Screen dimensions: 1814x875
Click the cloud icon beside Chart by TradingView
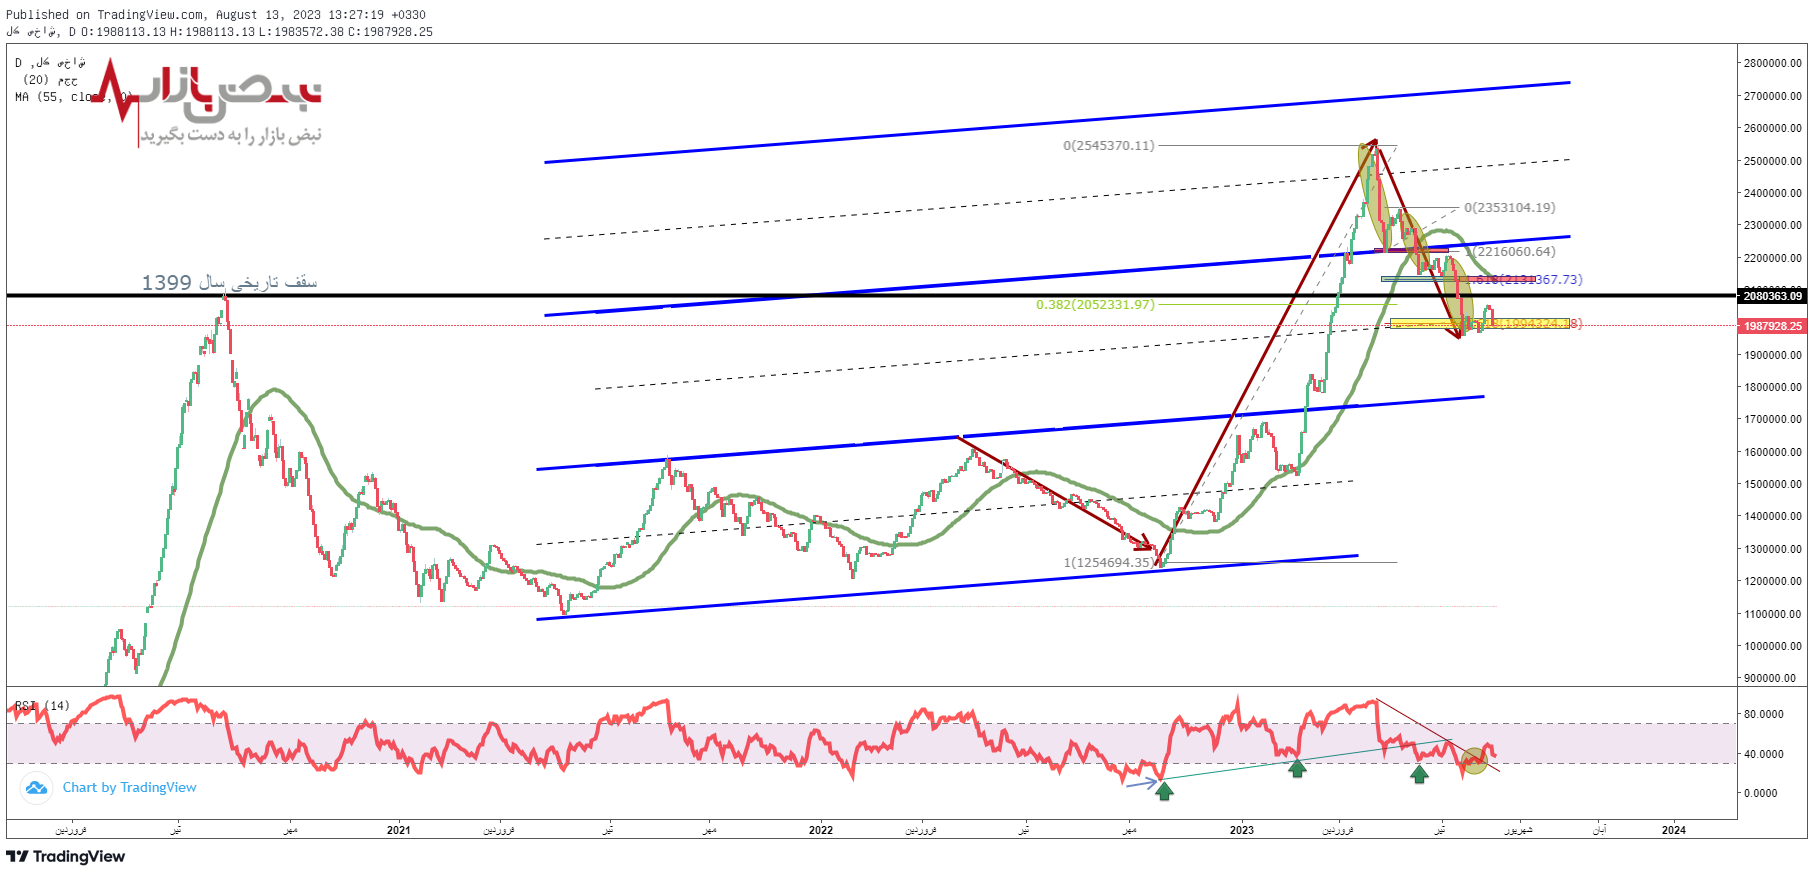(37, 788)
